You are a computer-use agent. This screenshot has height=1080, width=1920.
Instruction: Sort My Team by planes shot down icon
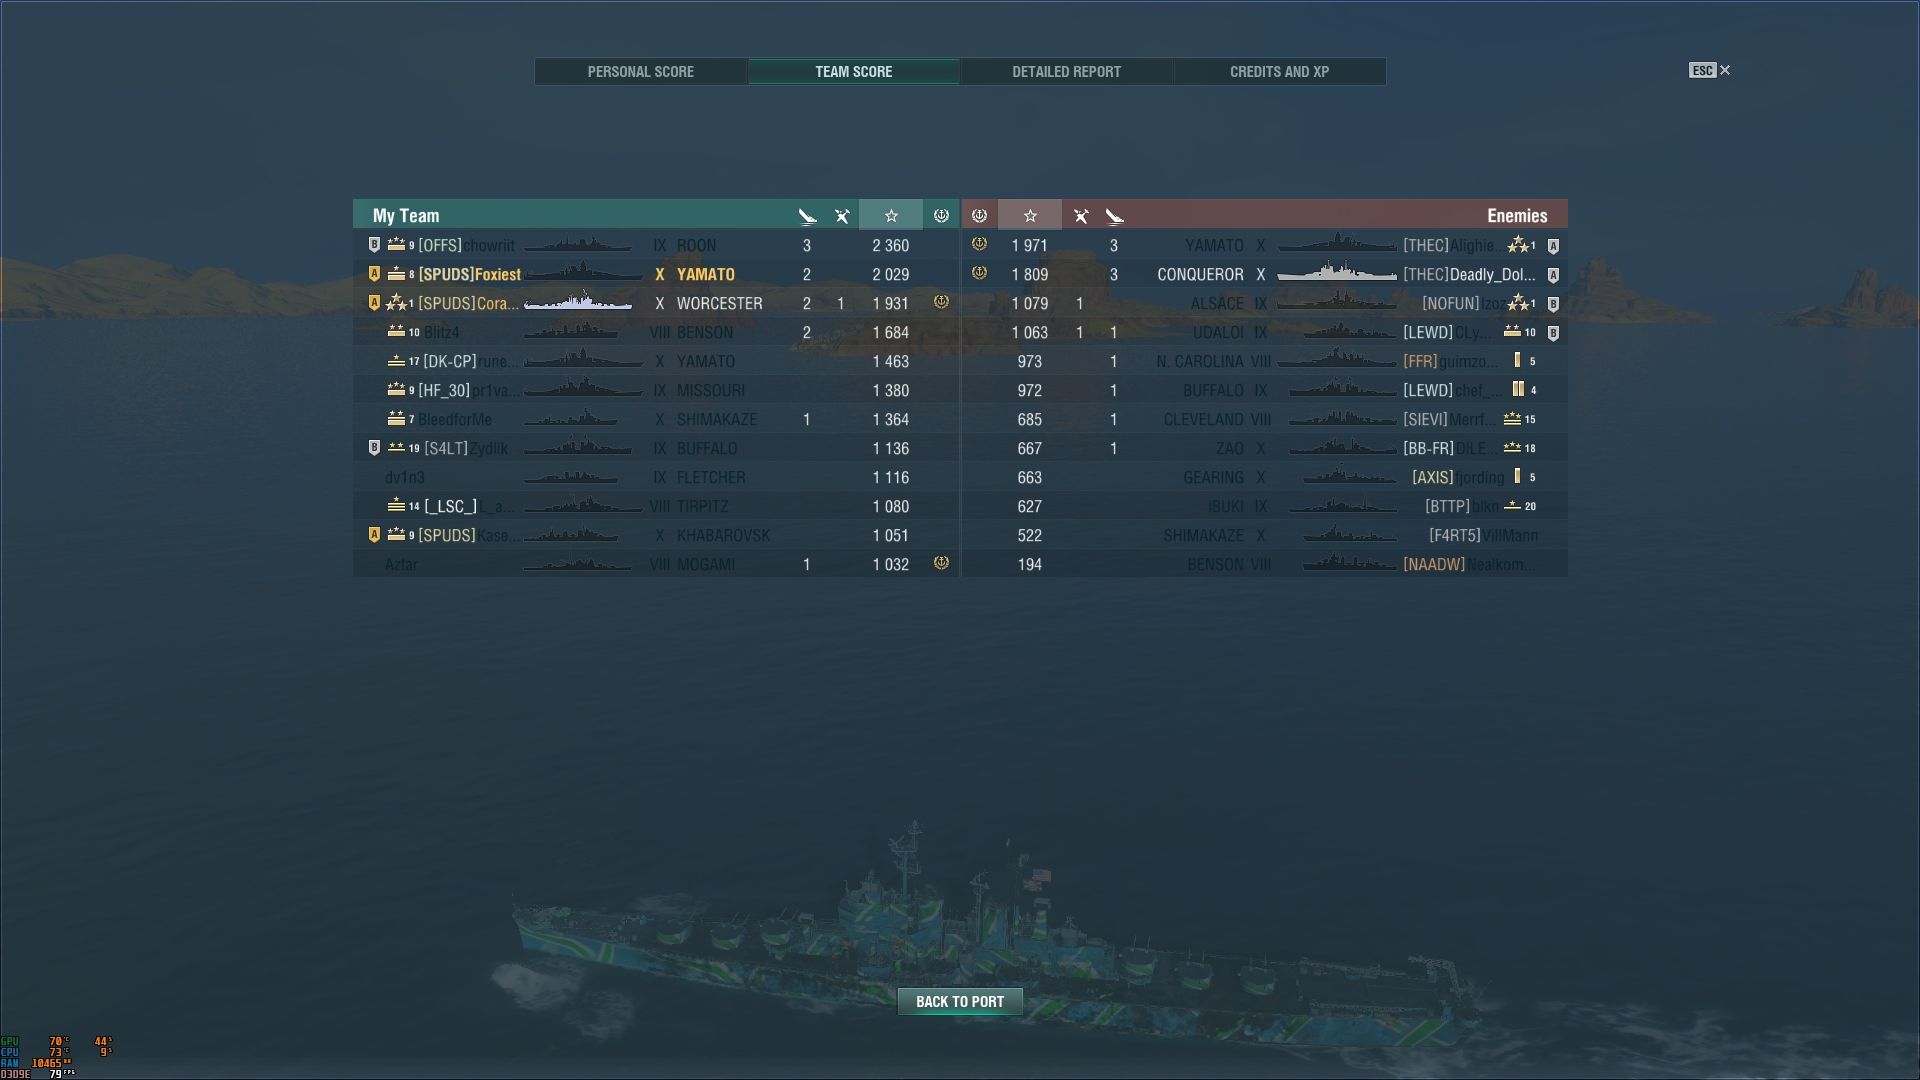pos(842,216)
